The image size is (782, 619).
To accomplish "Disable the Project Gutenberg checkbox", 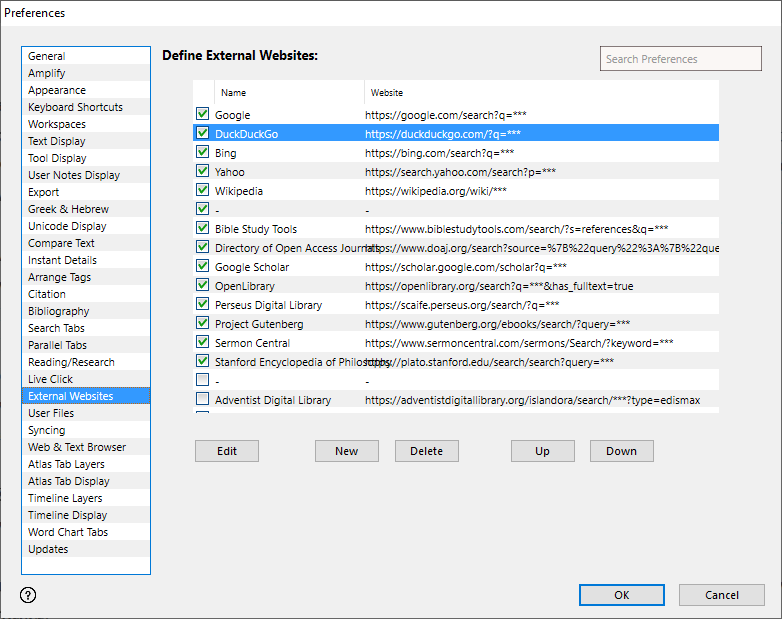I will (x=203, y=324).
